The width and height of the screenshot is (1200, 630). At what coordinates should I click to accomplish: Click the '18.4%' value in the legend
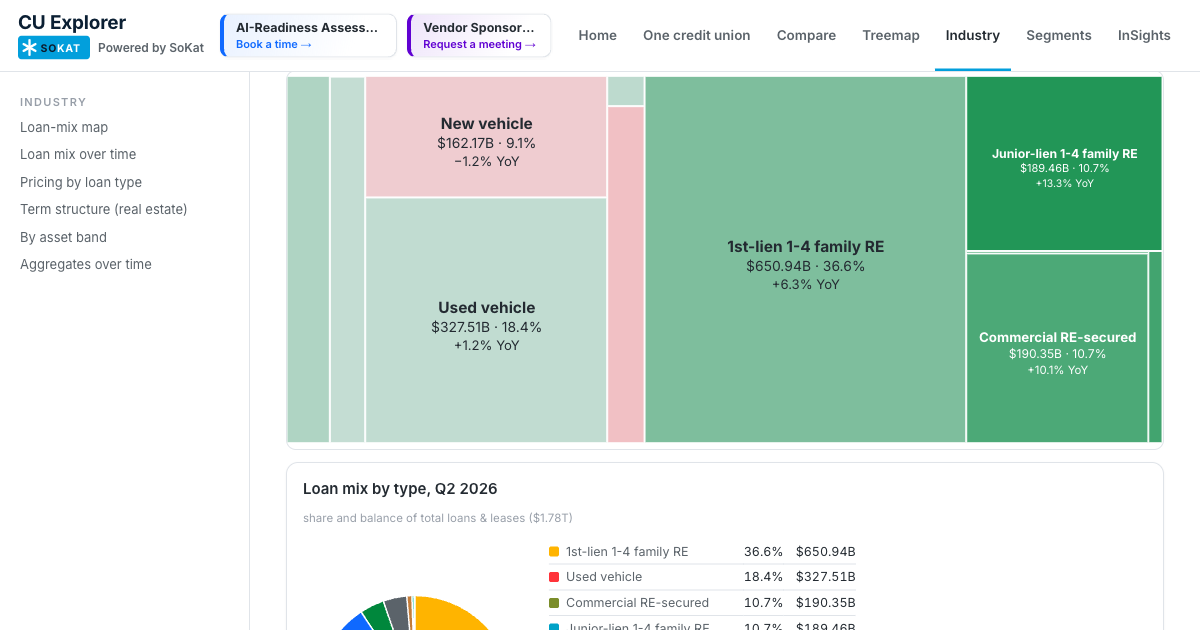pyautogui.click(x=764, y=577)
